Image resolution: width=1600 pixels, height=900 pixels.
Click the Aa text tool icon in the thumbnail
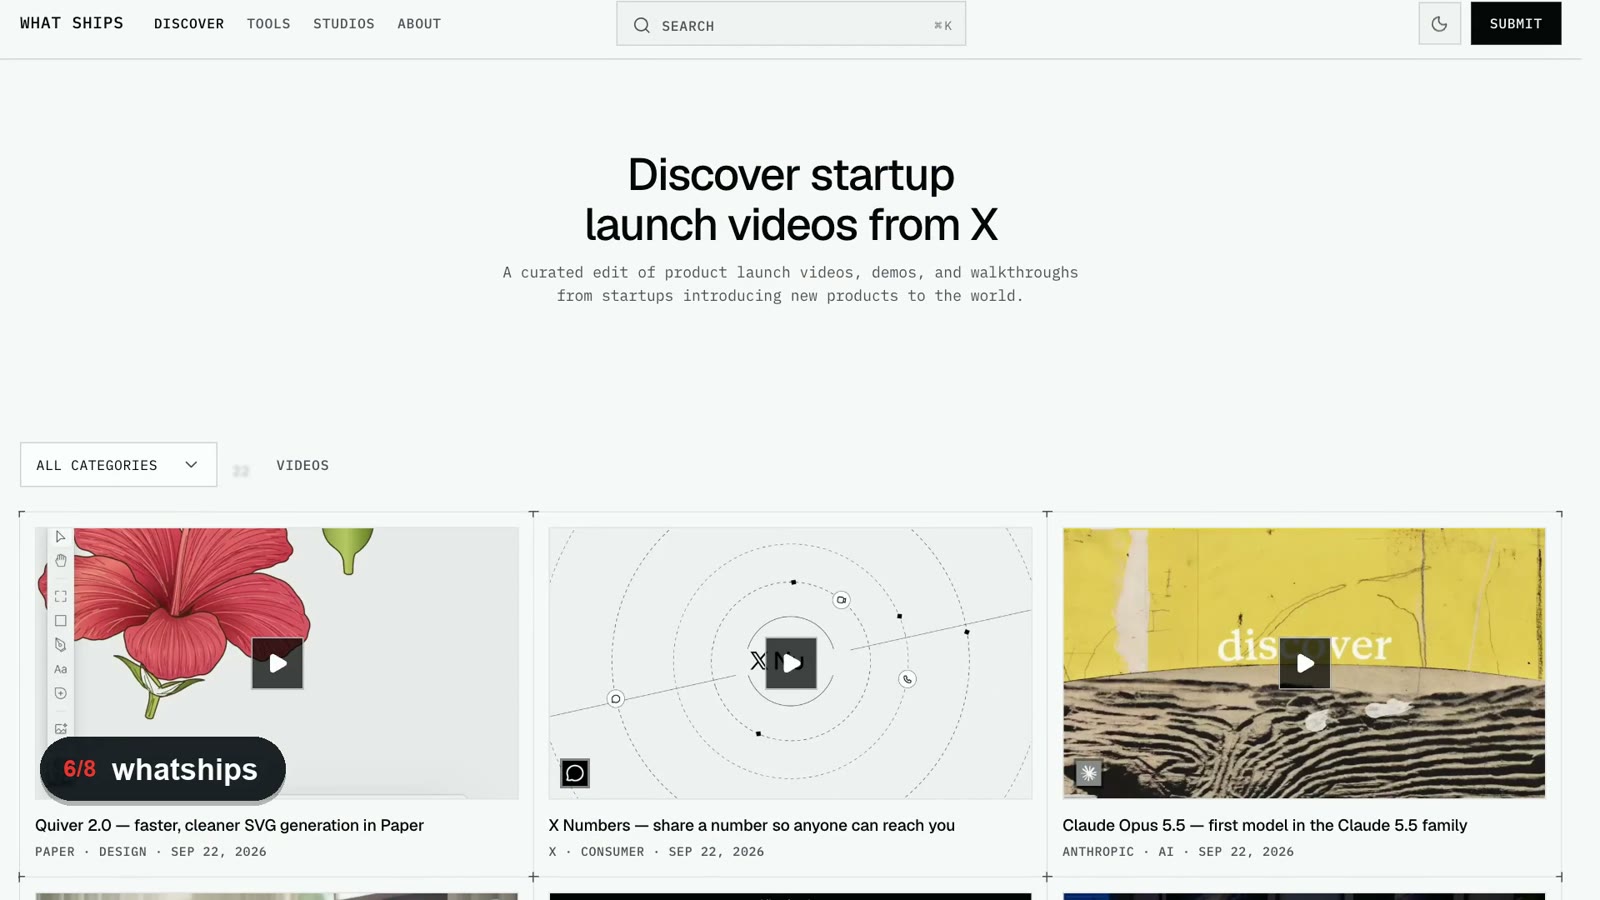click(61, 669)
